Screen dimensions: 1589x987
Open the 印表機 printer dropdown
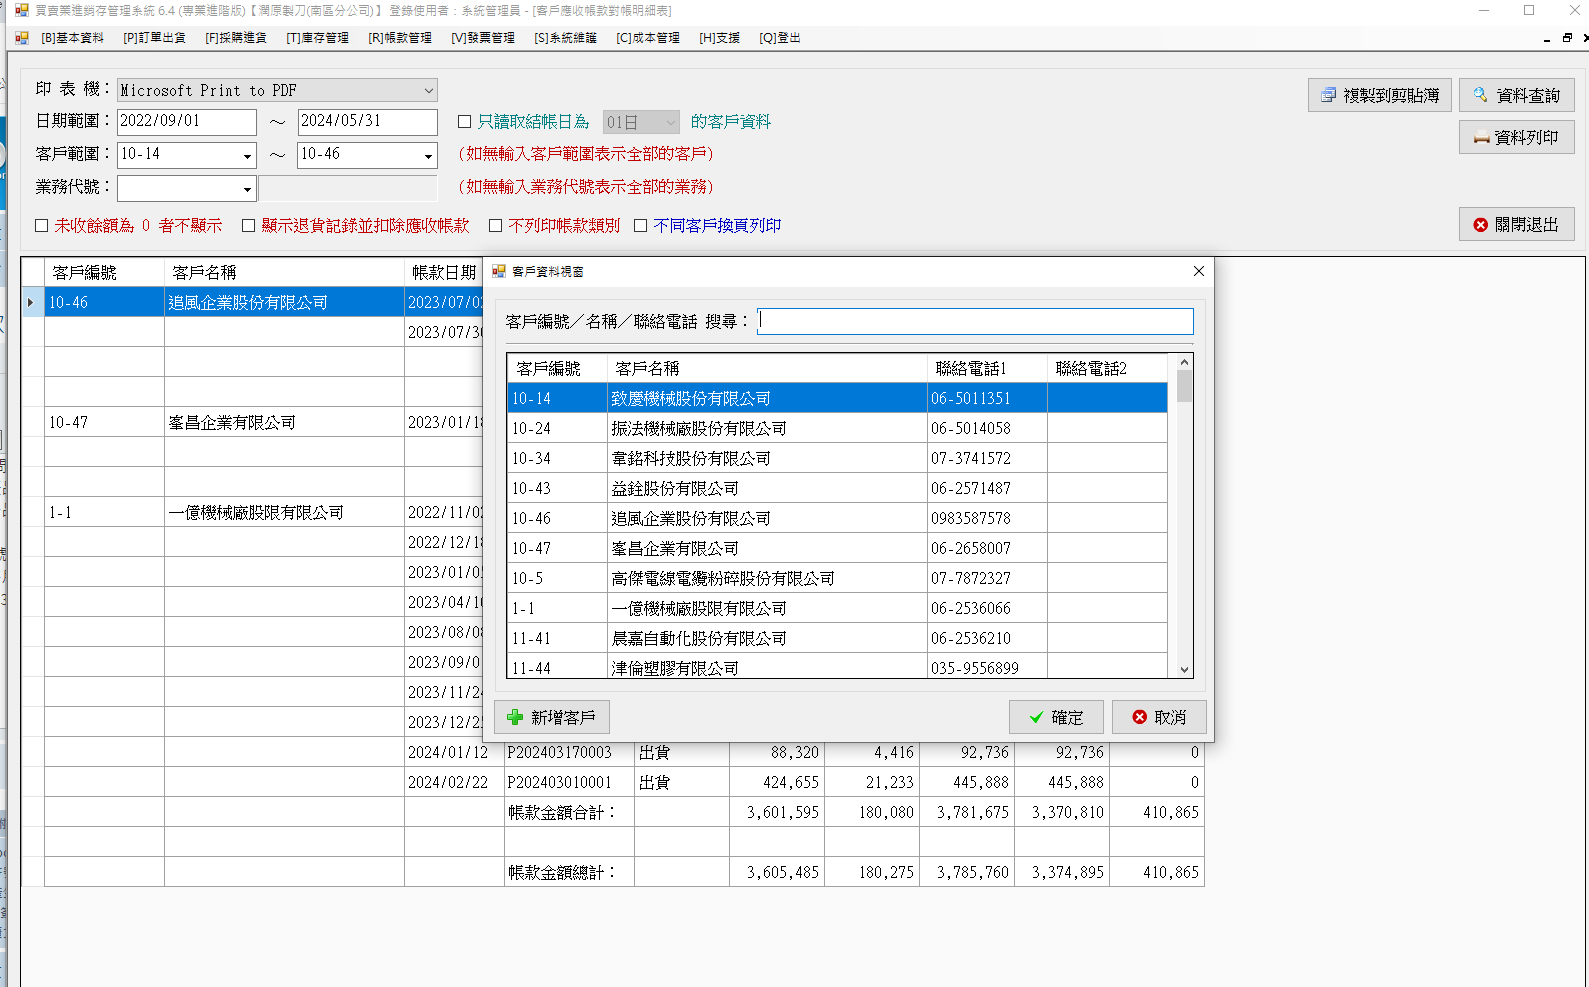tap(428, 90)
